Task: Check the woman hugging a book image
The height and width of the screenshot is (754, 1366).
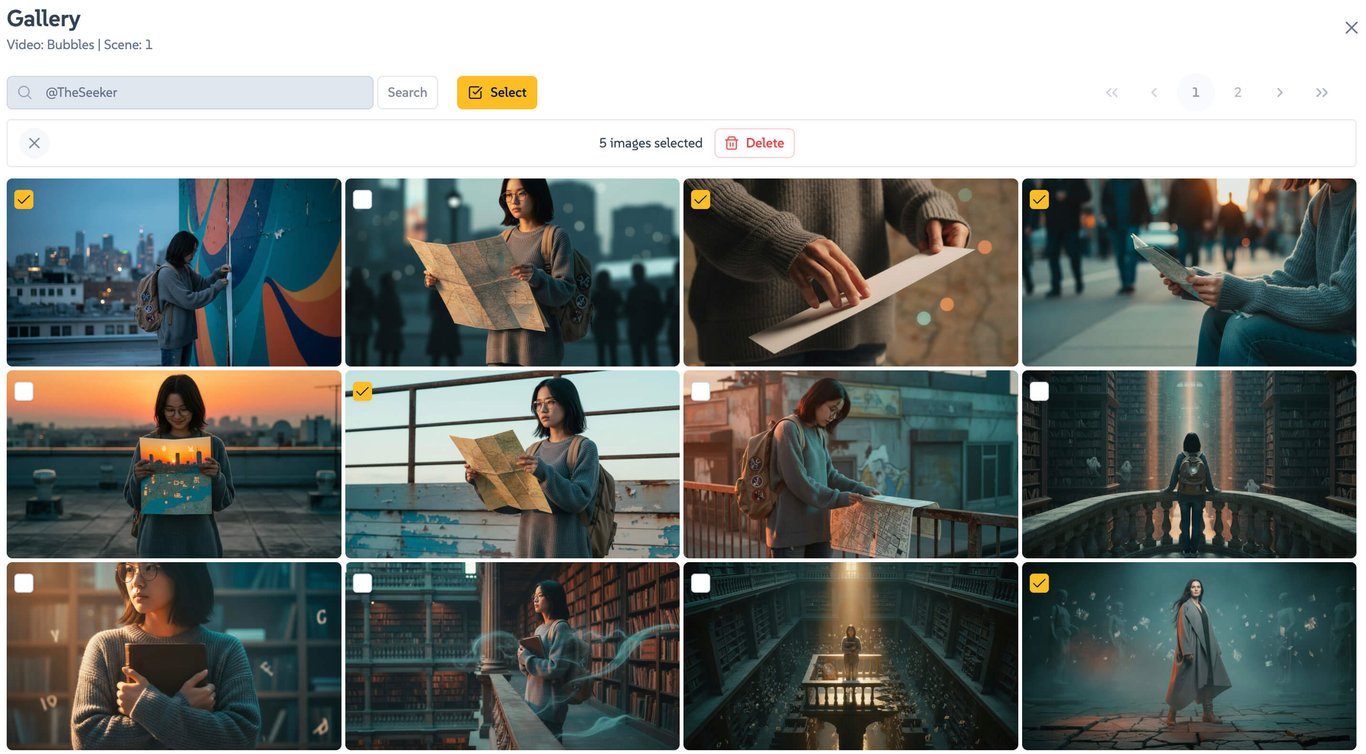Action: [x=24, y=583]
